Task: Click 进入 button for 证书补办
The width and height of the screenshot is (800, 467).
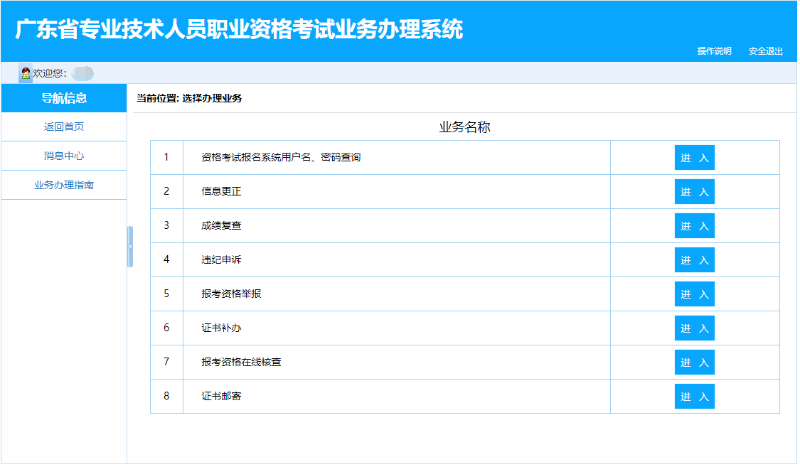Action: [696, 329]
